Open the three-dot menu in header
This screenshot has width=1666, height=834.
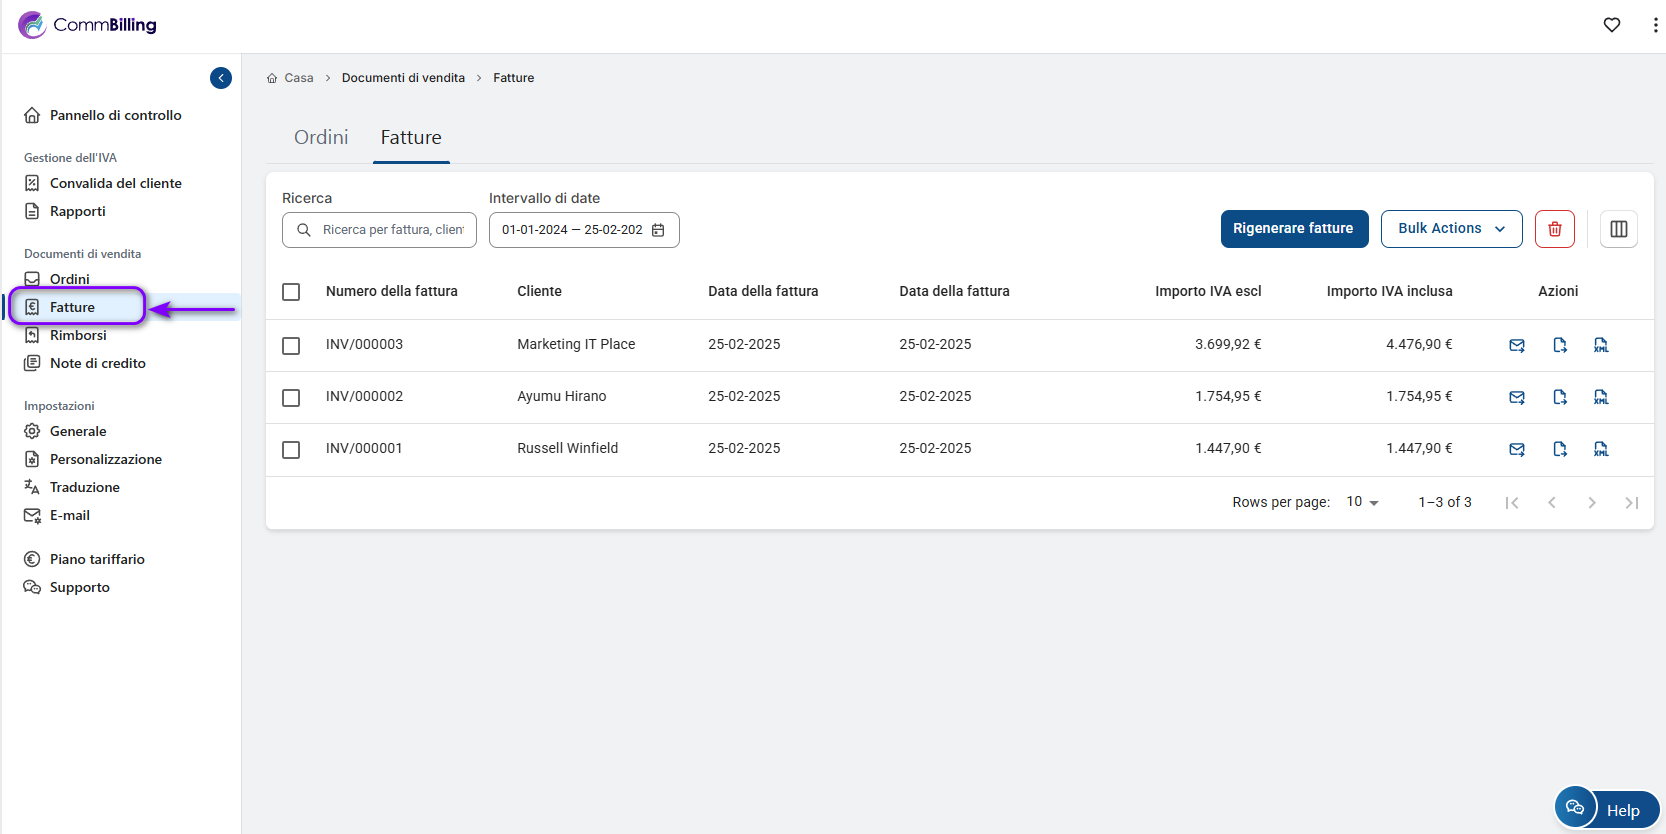point(1655,25)
